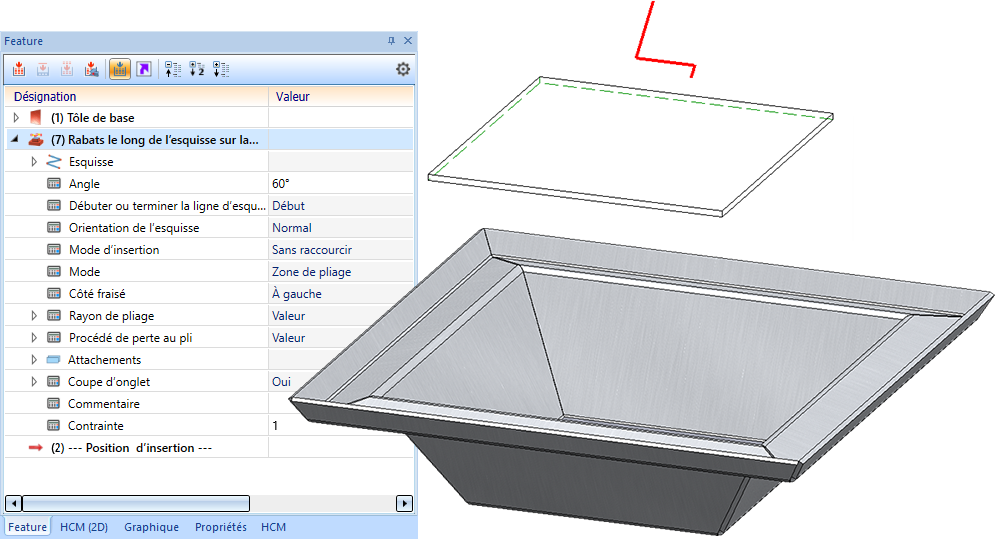Click the Orientation de l'esquisse parameter icon
995x539 pixels.
pyautogui.click(x=54, y=227)
